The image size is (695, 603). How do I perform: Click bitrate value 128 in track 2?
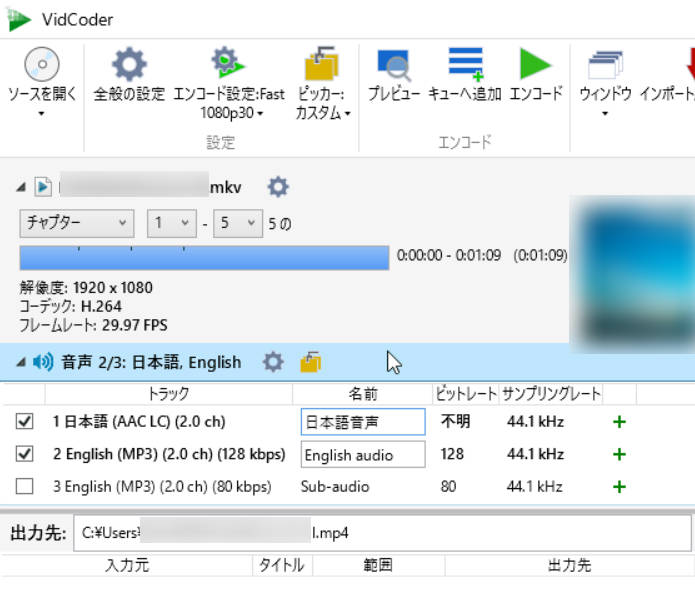(452, 454)
